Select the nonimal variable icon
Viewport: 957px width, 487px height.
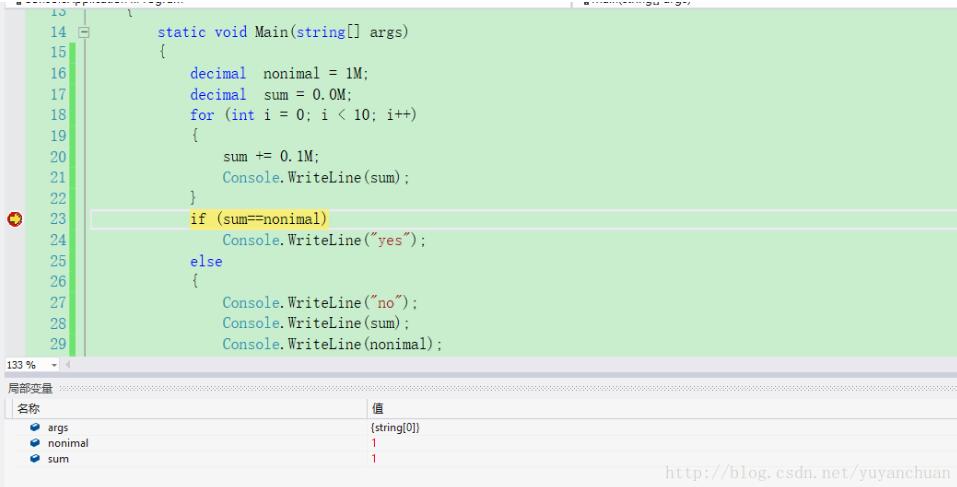[x=35, y=443]
